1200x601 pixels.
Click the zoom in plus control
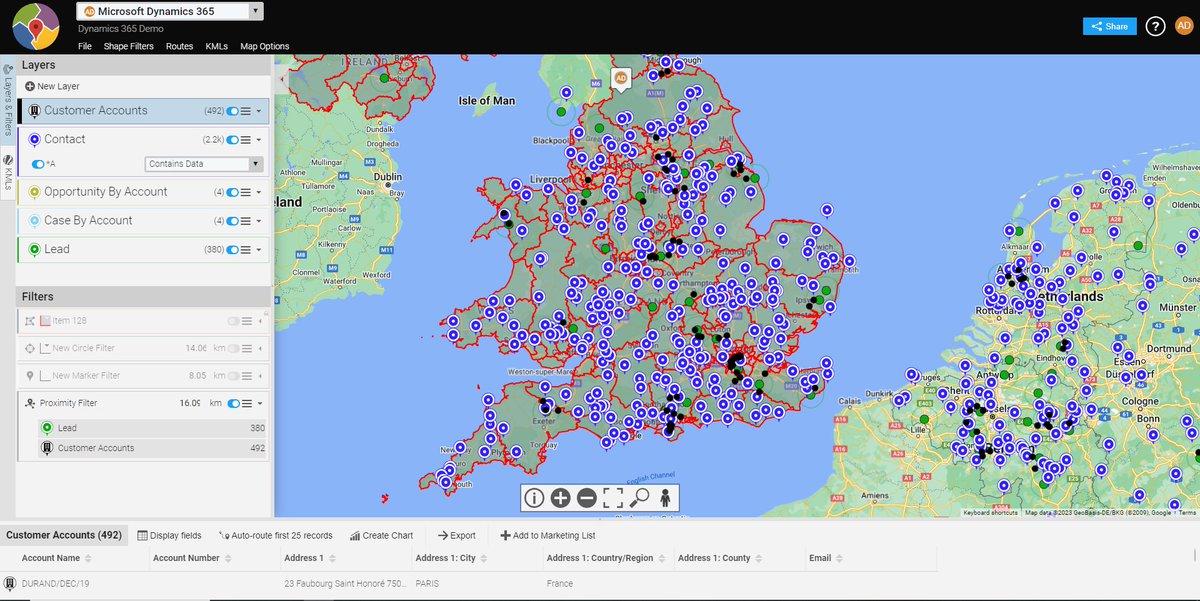(559, 497)
